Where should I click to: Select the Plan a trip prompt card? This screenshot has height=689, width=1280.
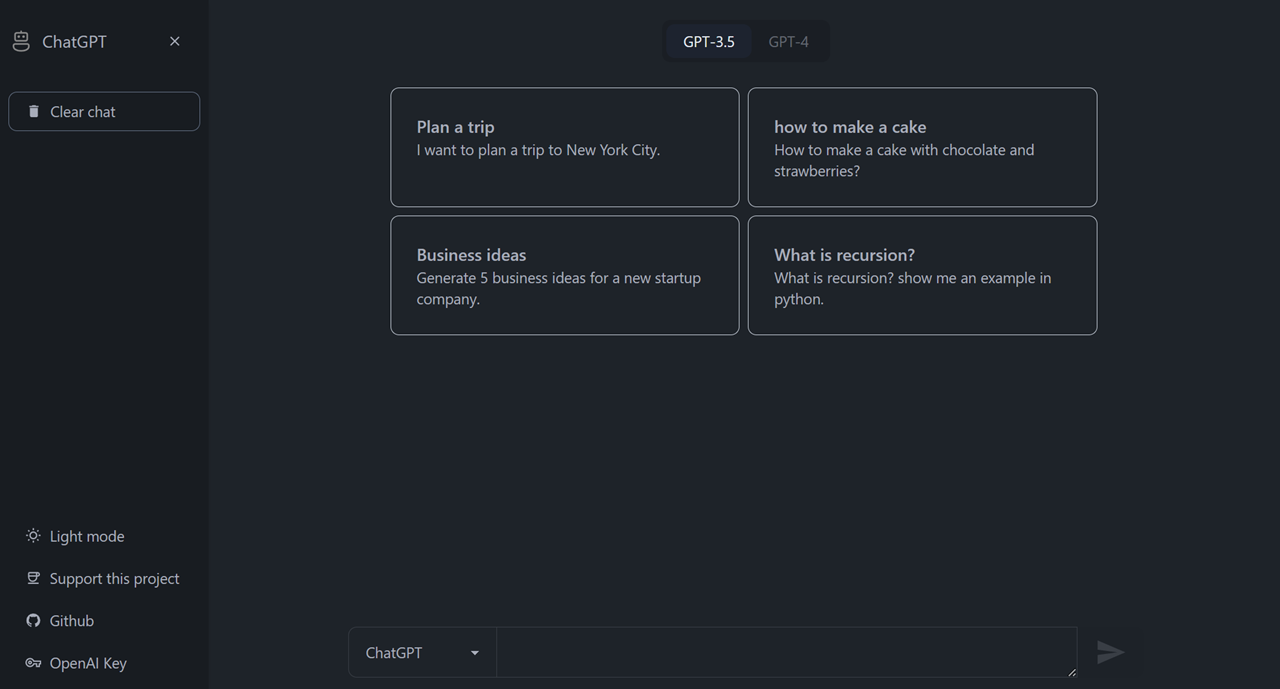click(564, 147)
